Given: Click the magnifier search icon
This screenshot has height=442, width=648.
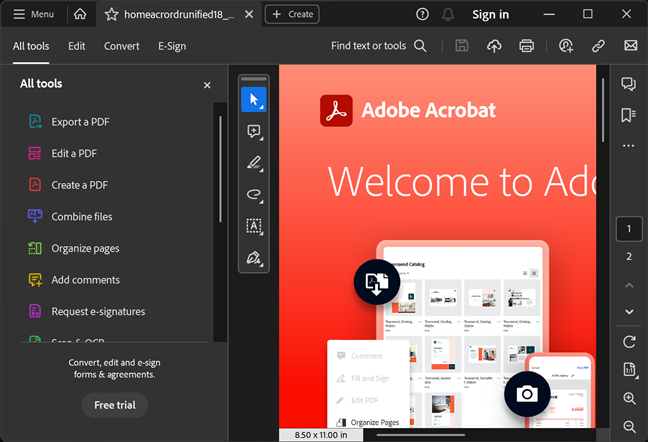Looking at the screenshot, I should 420,45.
